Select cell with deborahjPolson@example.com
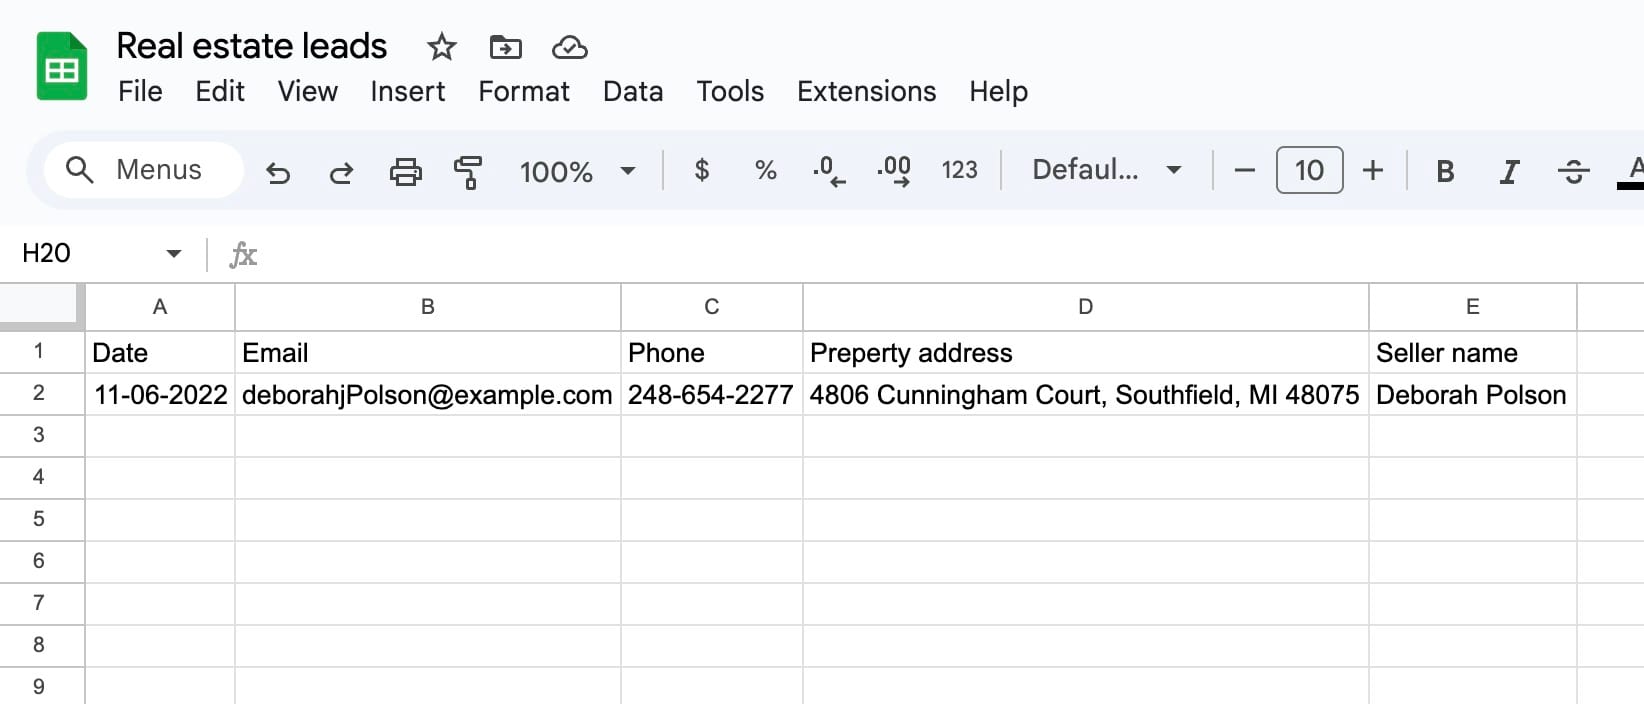The width and height of the screenshot is (1644, 704). [427, 395]
